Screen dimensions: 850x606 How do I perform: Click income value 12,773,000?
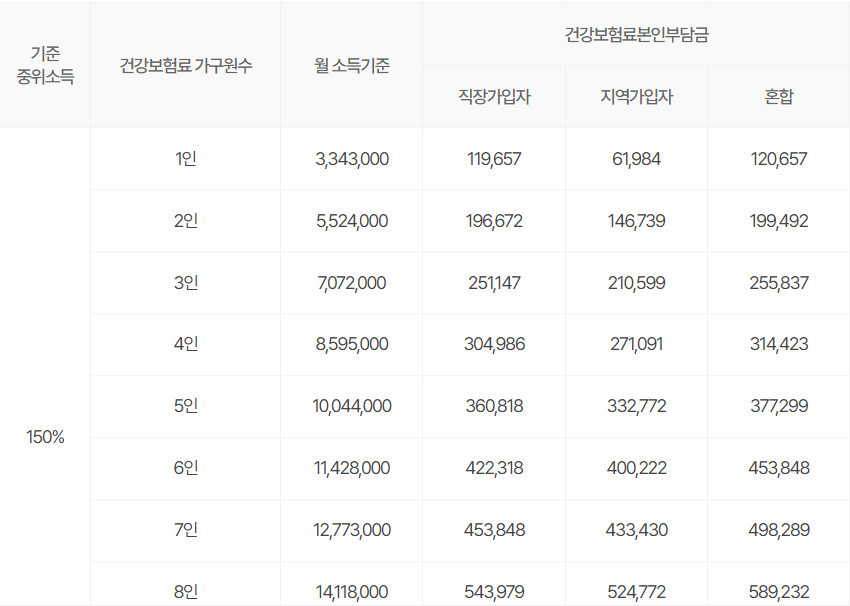coord(351,530)
